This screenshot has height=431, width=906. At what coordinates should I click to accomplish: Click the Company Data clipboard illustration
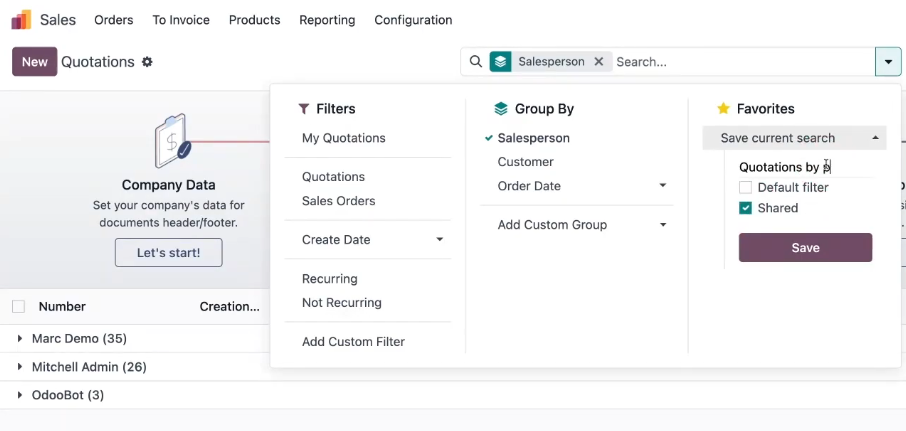coord(173,140)
